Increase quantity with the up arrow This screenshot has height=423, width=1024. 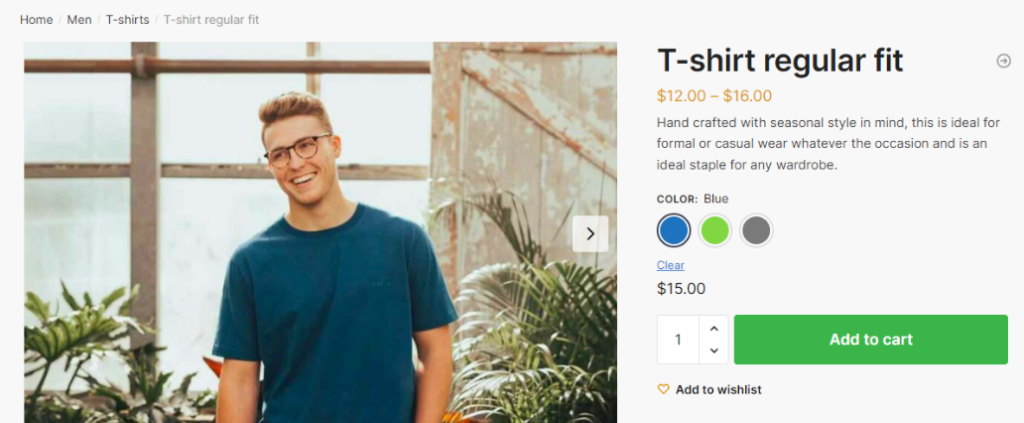point(713,328)
